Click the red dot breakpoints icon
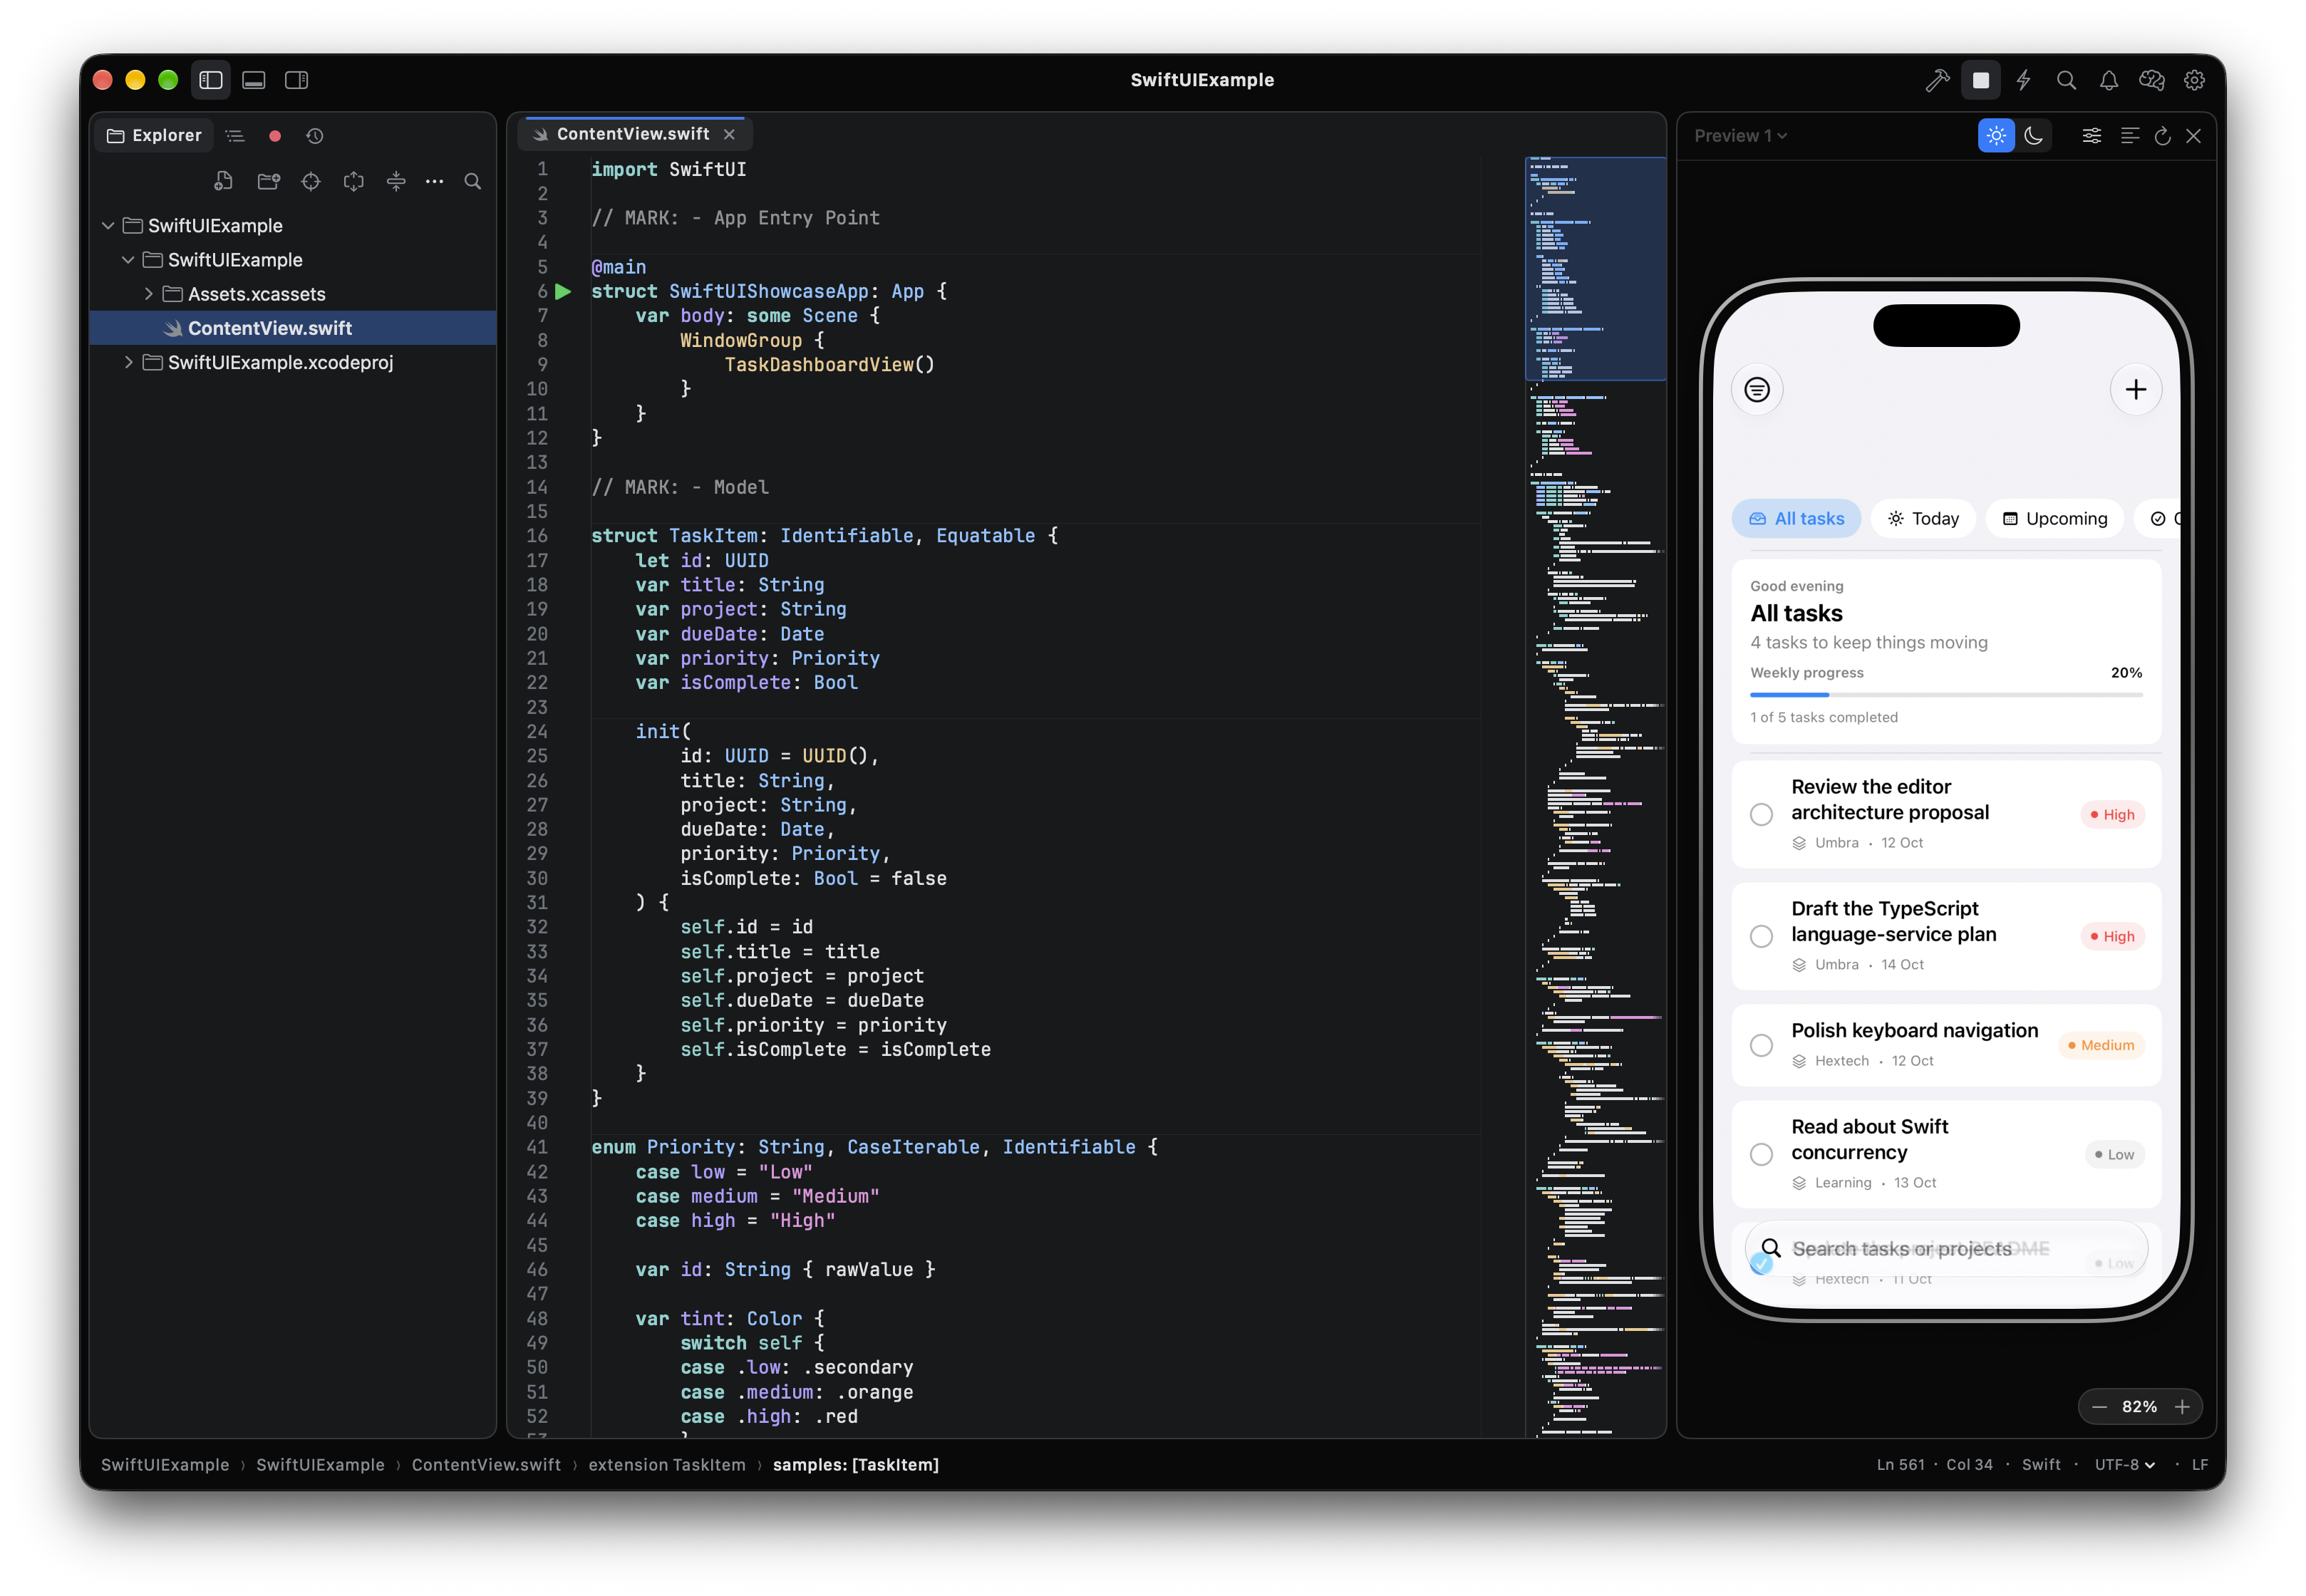Viewport: 2306px width, 1596px height. coord(275,136)
